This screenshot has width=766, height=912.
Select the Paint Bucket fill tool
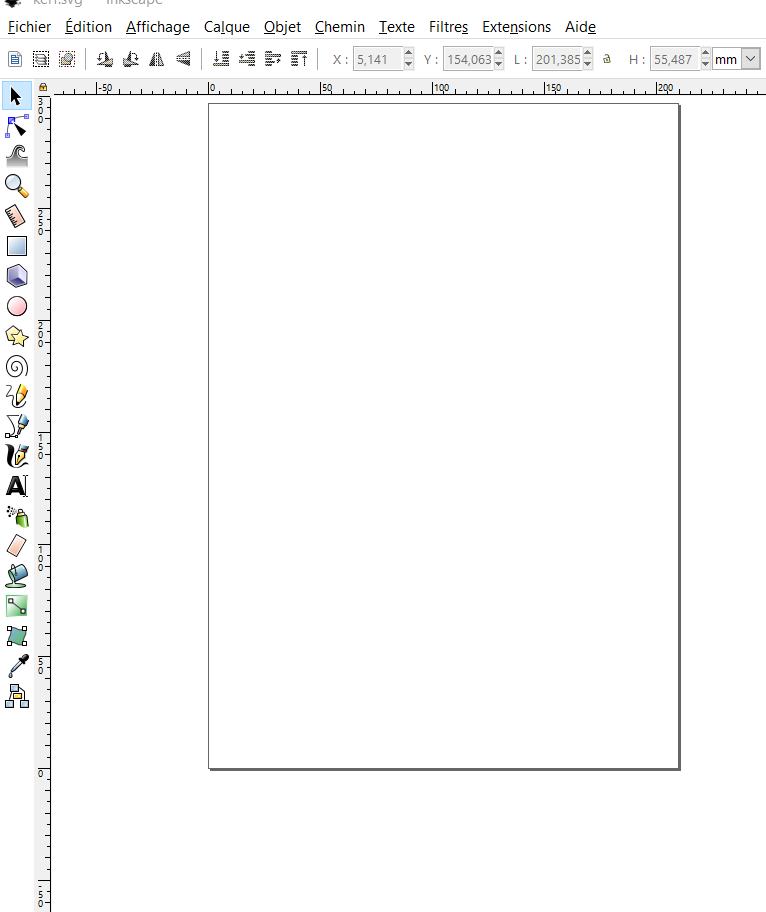tap(16, 576)
